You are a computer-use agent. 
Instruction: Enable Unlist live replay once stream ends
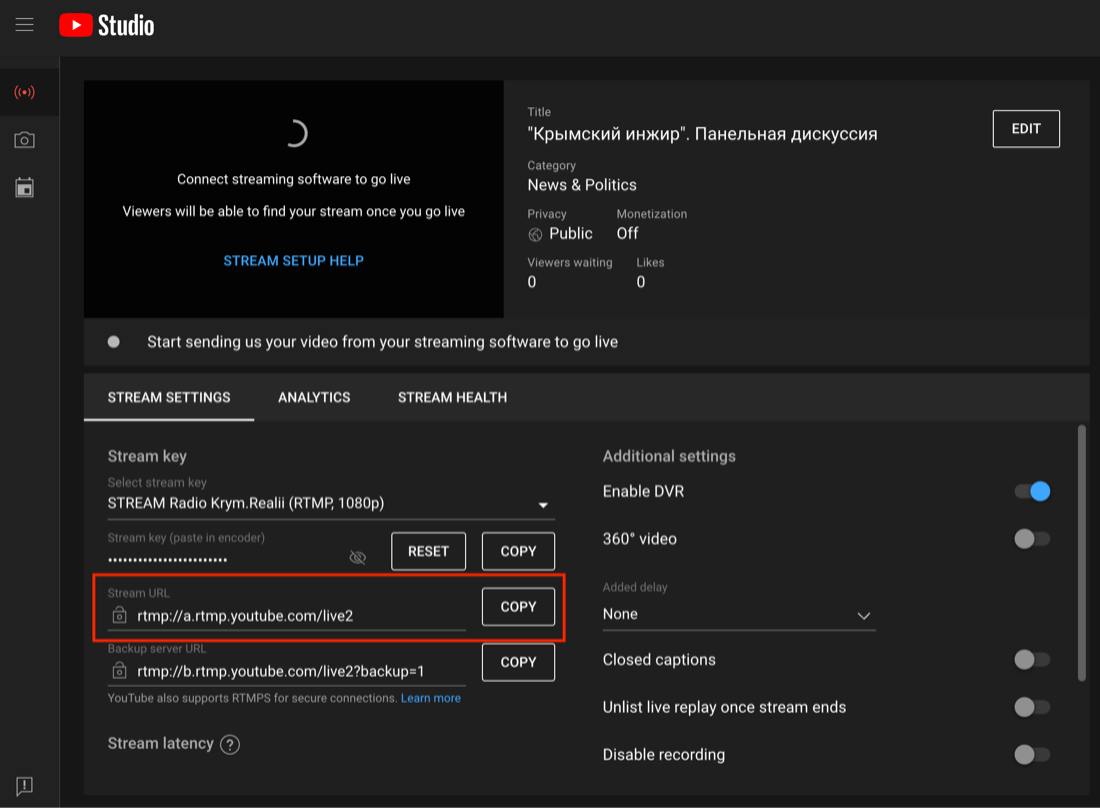click(x=1032, y=707)
